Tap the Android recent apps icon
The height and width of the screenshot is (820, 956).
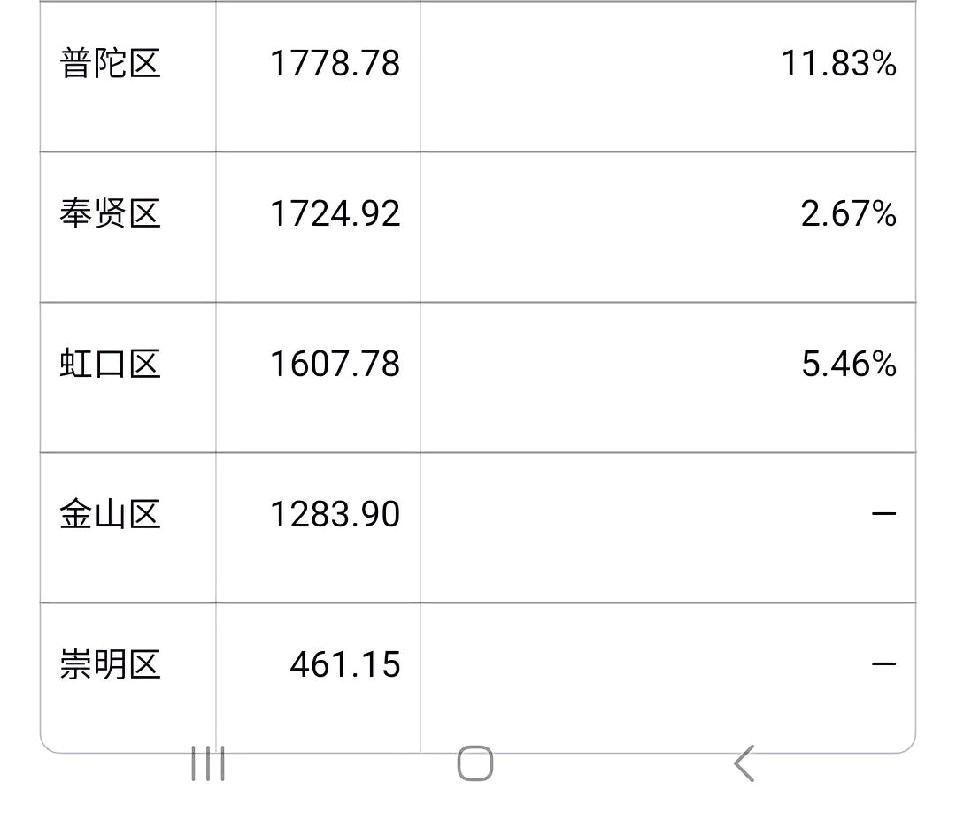pos(208,763)
